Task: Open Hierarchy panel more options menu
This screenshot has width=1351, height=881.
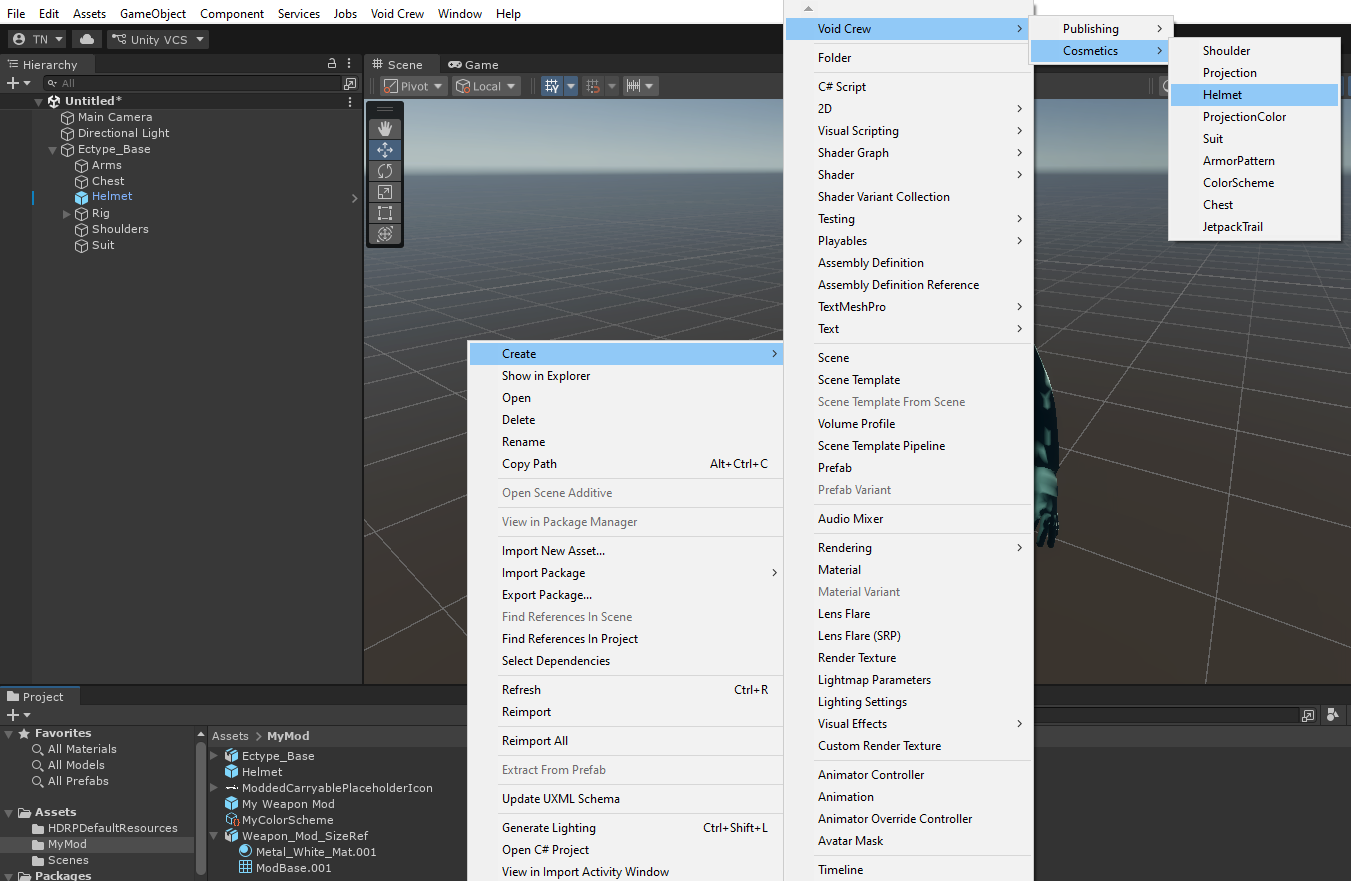Action: 349,64
